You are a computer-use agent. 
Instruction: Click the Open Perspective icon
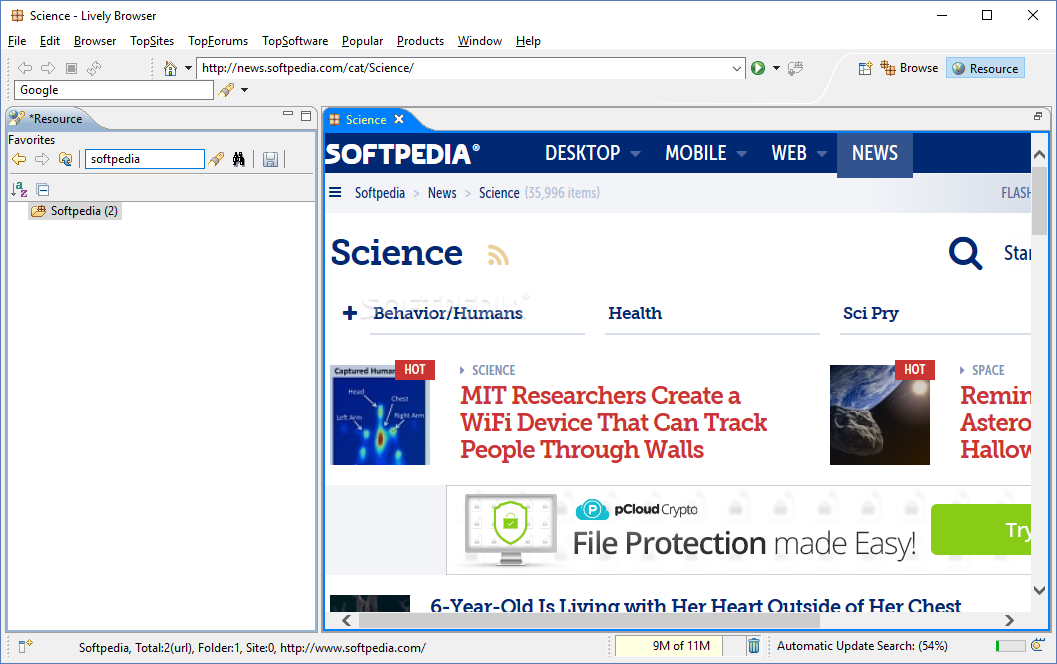click(x=866, y=68)
